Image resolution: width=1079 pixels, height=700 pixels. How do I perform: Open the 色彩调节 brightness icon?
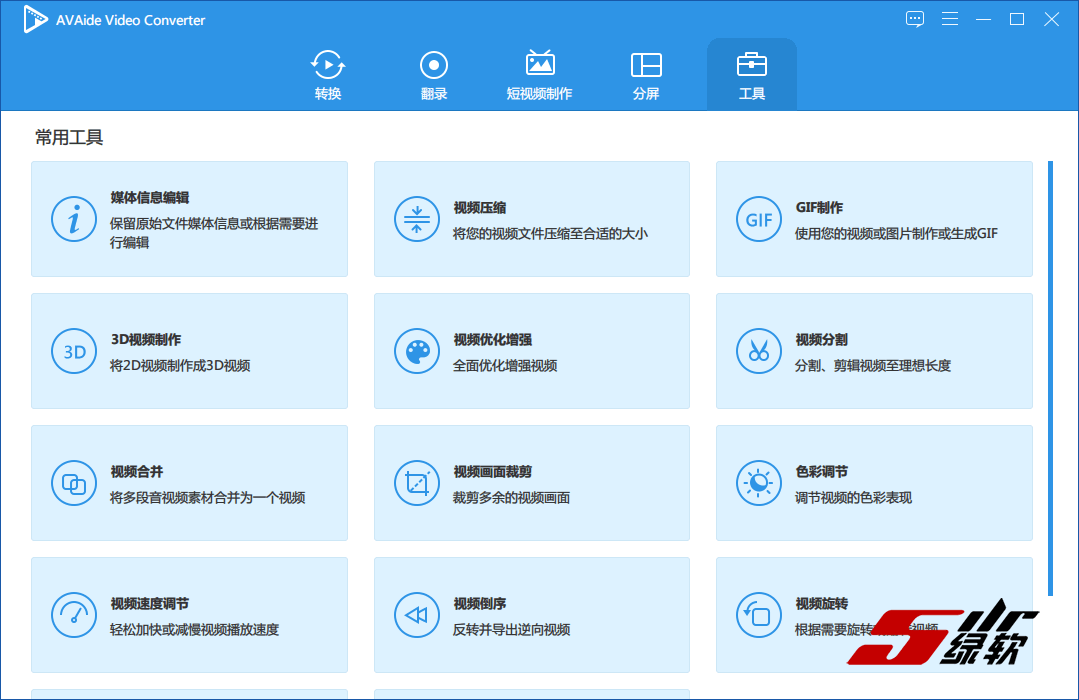759,483
